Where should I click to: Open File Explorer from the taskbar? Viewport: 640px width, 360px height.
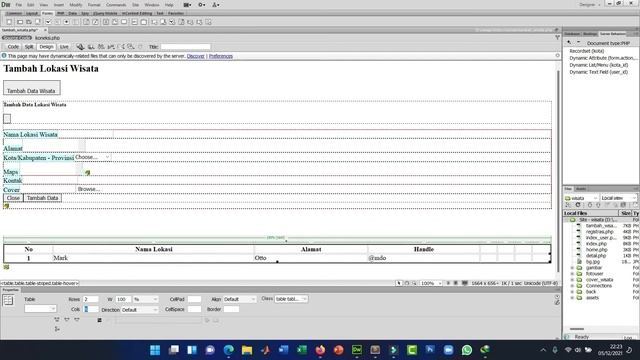coord(247,350)
